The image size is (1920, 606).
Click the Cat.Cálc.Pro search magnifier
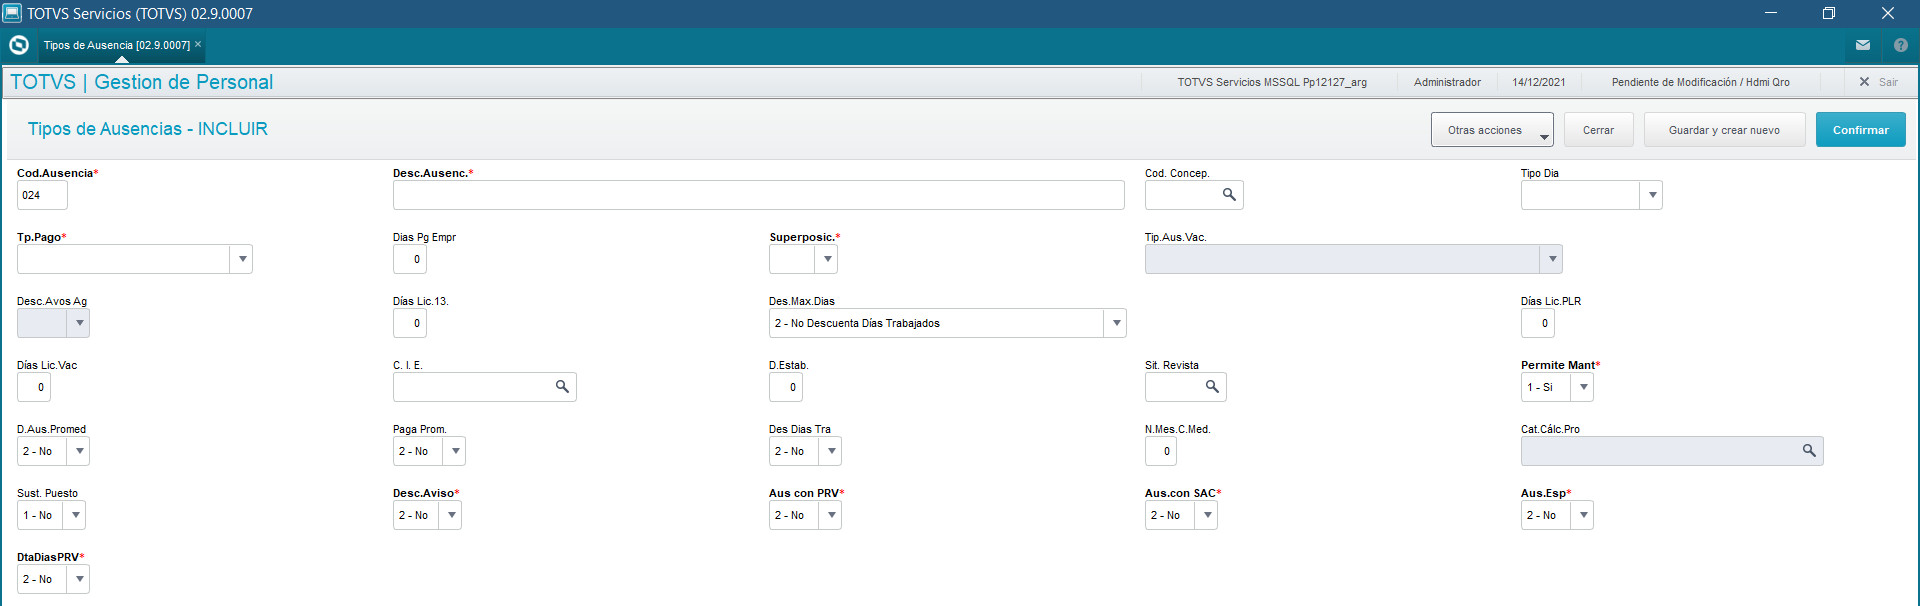pos(1809,451)
